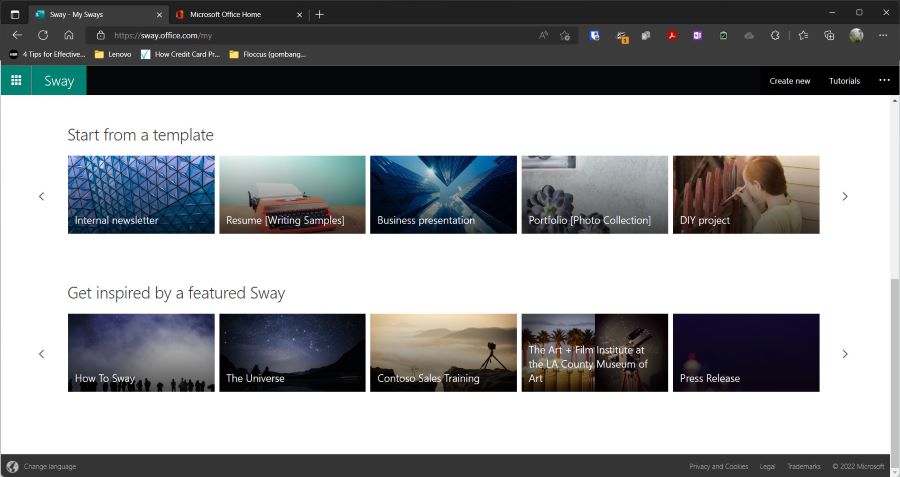Open Privacy and Cookies link
This screenshot has height=477, width=900.
(x=719, y=467)
